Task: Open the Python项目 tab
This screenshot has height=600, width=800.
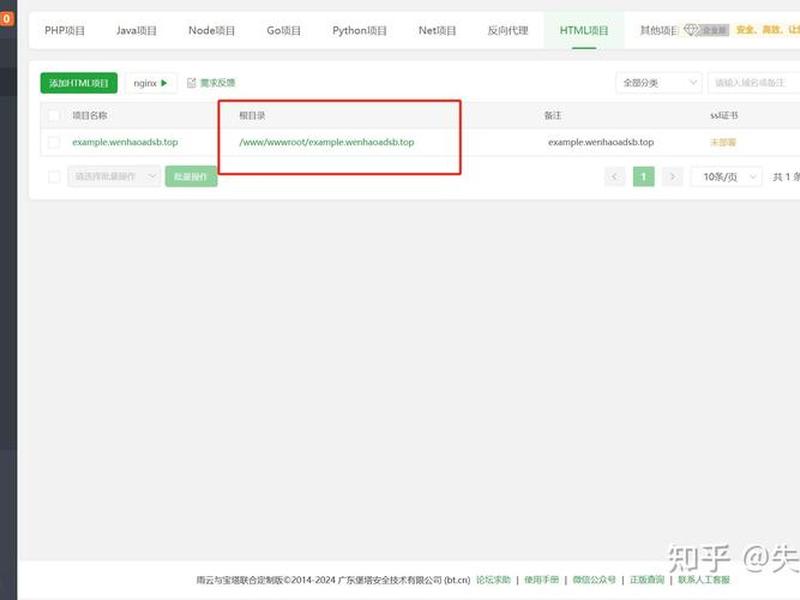Action: tap(359, 31)
